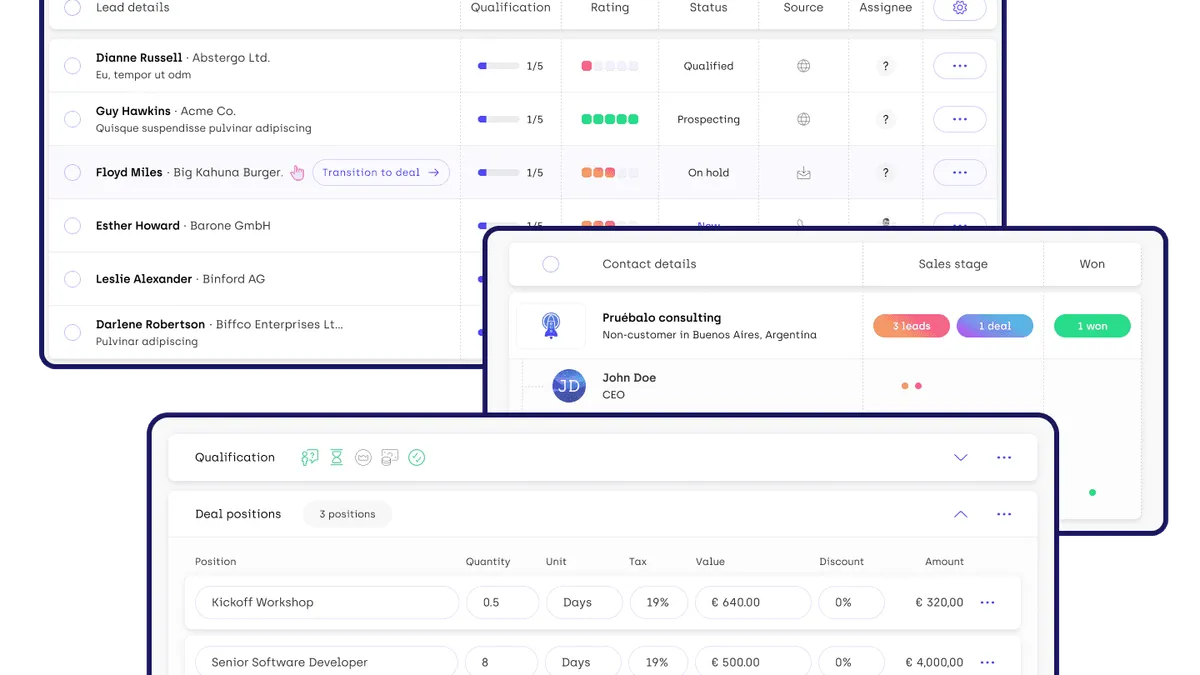This screenshot has width=1200, height=675.
Task: Click the unassigned question mark for Dianne Russell
Action: coord(885,66)
